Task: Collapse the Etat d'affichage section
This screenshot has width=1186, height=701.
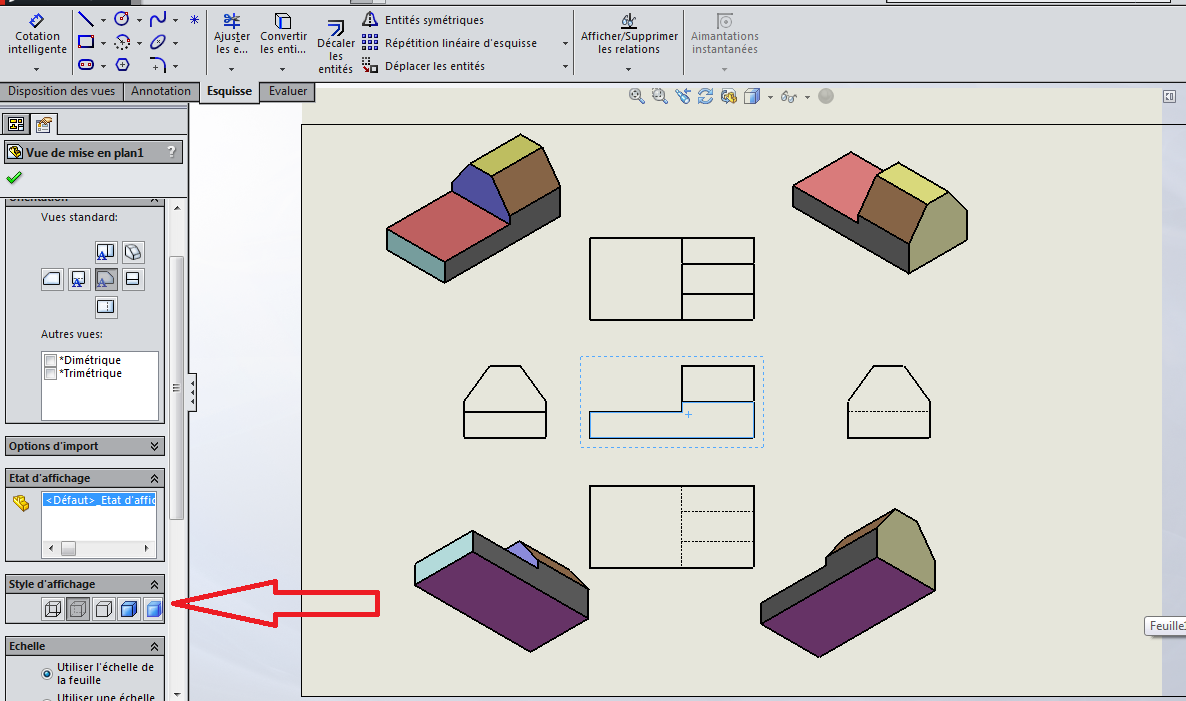Action: click(x=154, y=478)
